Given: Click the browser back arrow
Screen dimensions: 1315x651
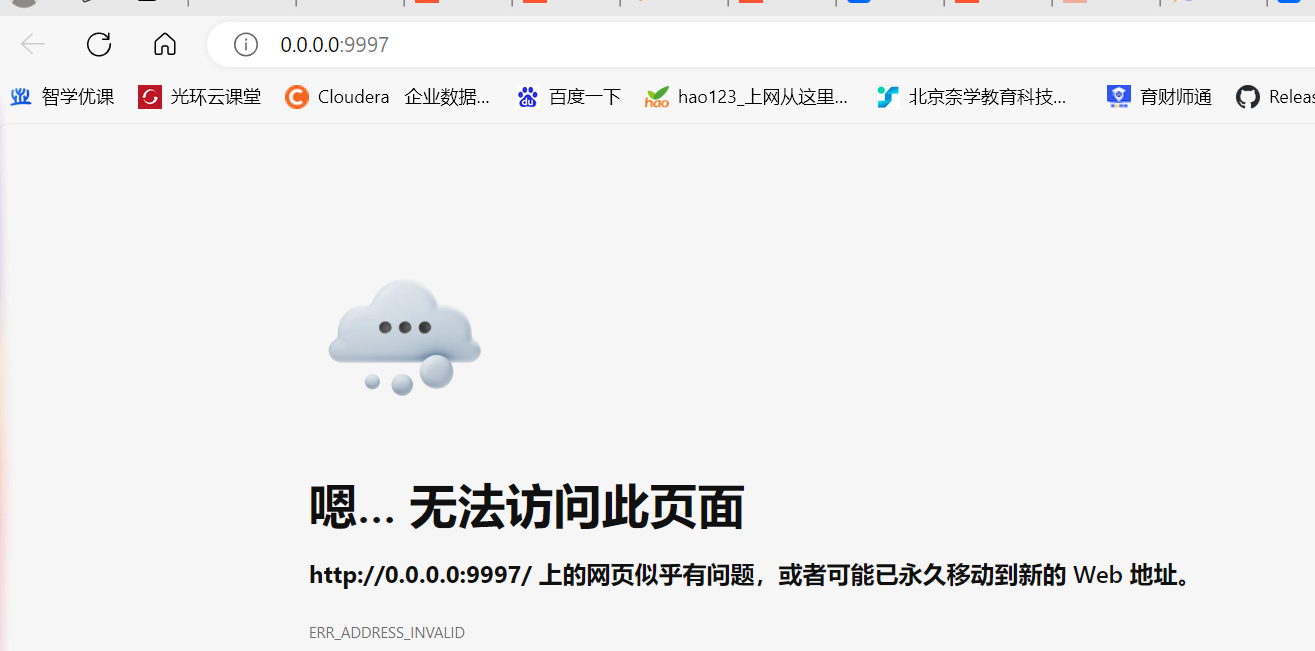Looking at the screenshot, I should coord(33,44).
